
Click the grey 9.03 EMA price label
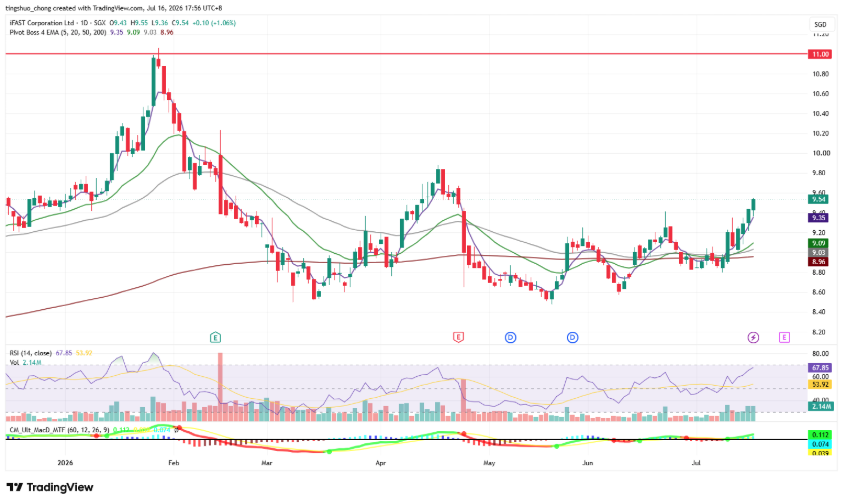[x=819, y=253]
